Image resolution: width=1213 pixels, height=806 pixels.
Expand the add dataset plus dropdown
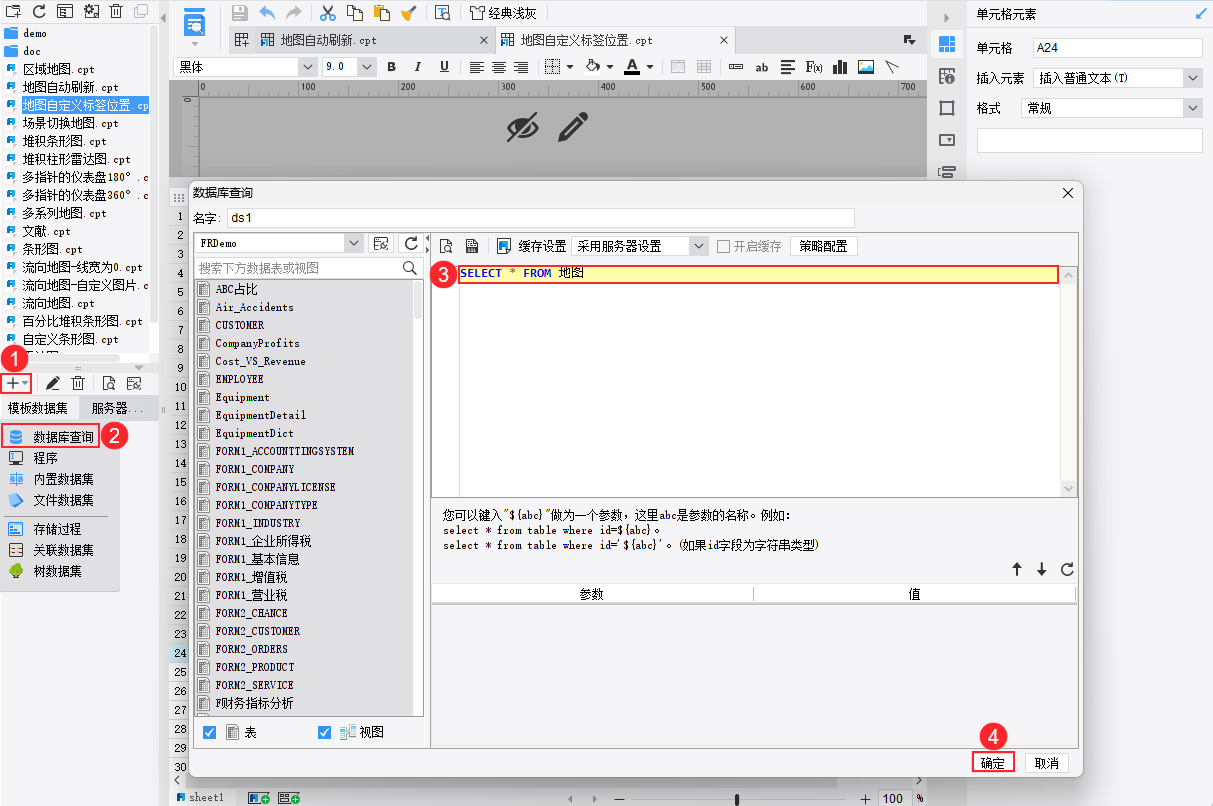point(16,383)
